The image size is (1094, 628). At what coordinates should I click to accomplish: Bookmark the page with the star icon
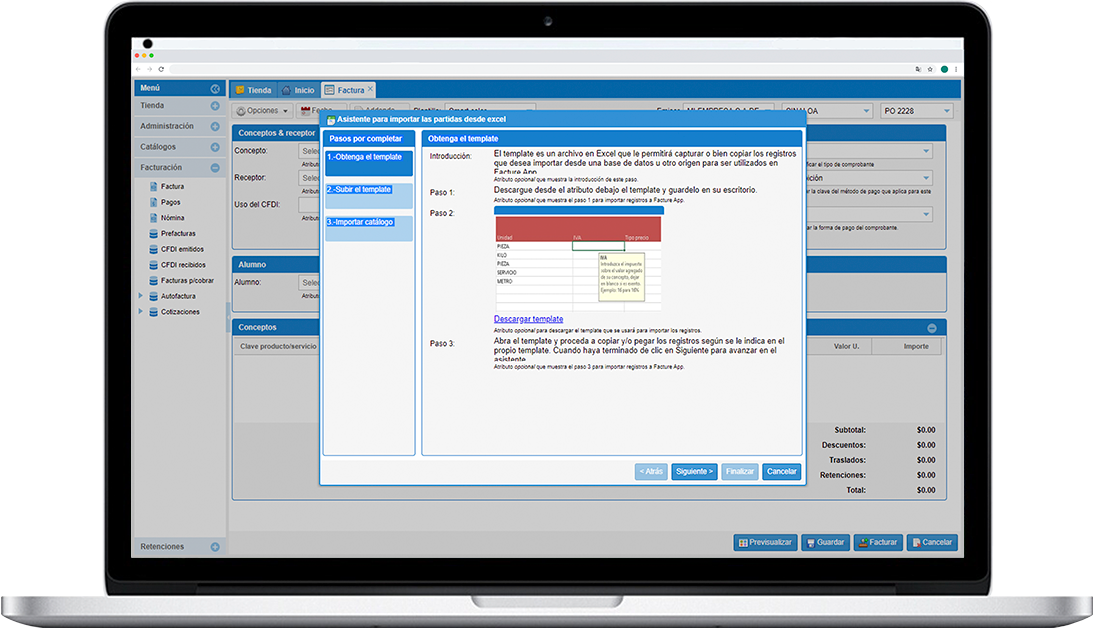pos(930,69)
